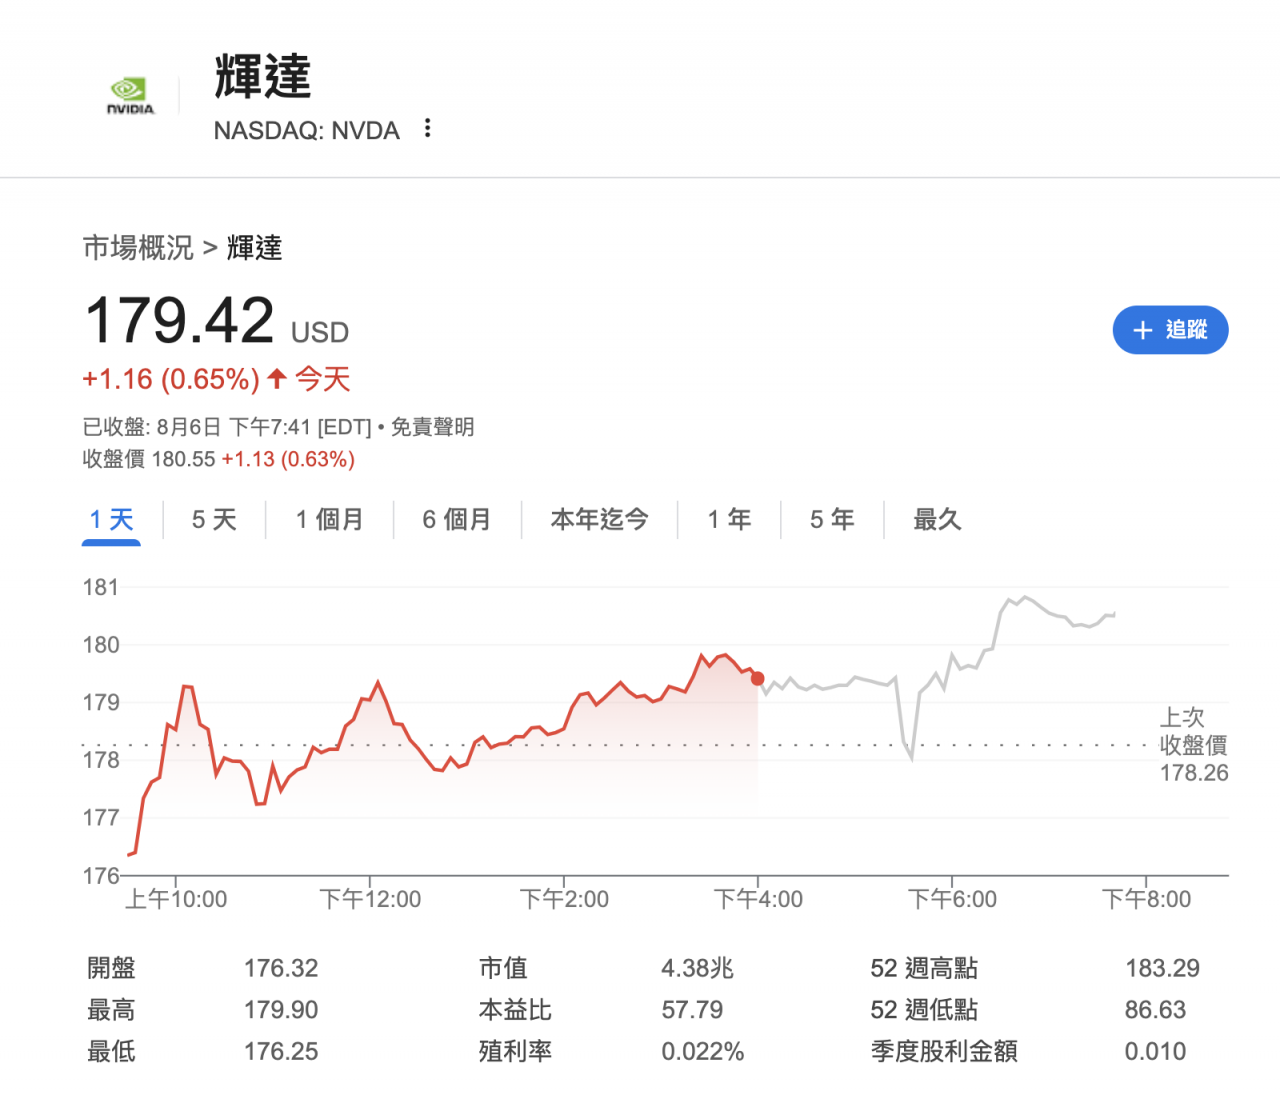Open the three-dot overflow menu beside NVDA

point(427,128)
